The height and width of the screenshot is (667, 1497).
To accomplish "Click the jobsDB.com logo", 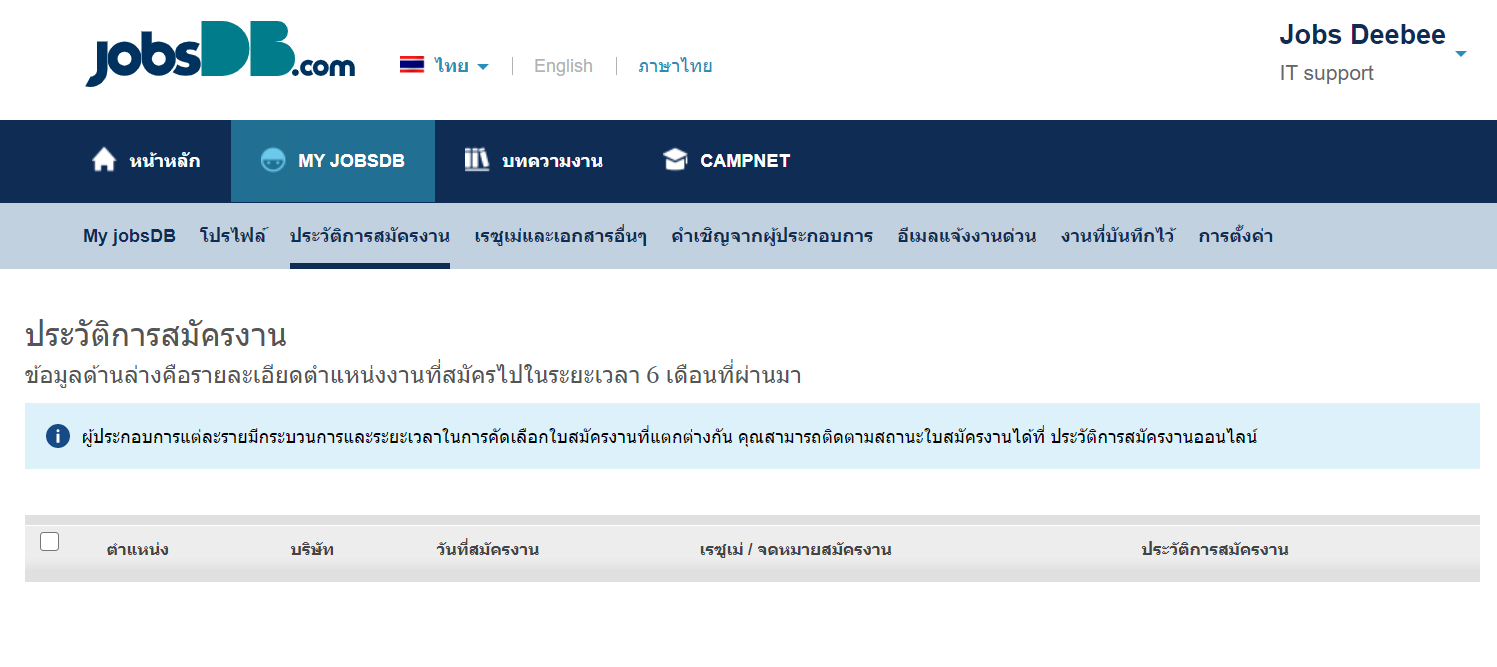I will click(220, 57).
